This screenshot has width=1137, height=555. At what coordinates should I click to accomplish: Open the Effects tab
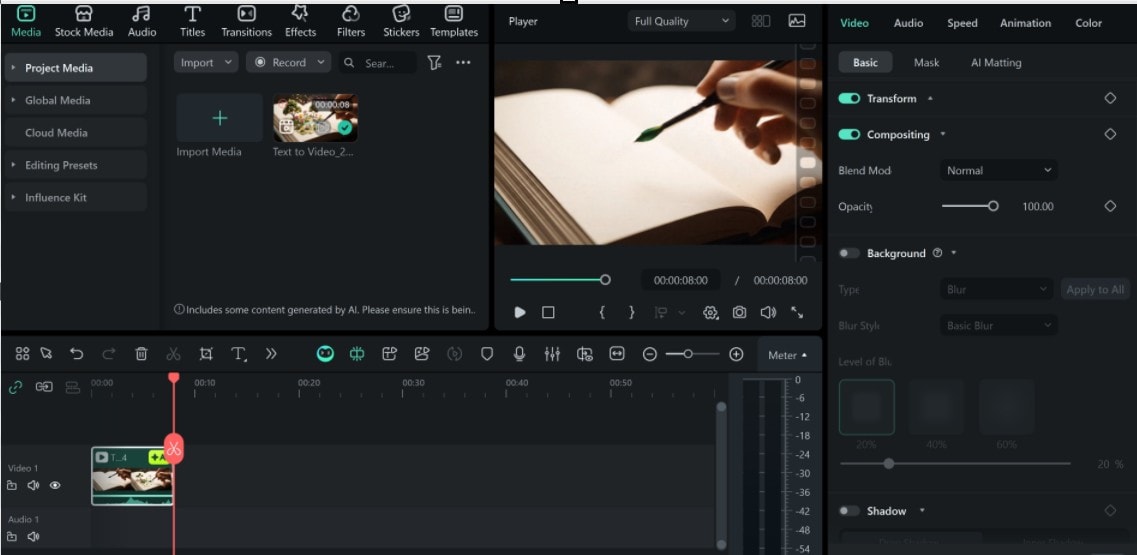[x=300, y=22]
